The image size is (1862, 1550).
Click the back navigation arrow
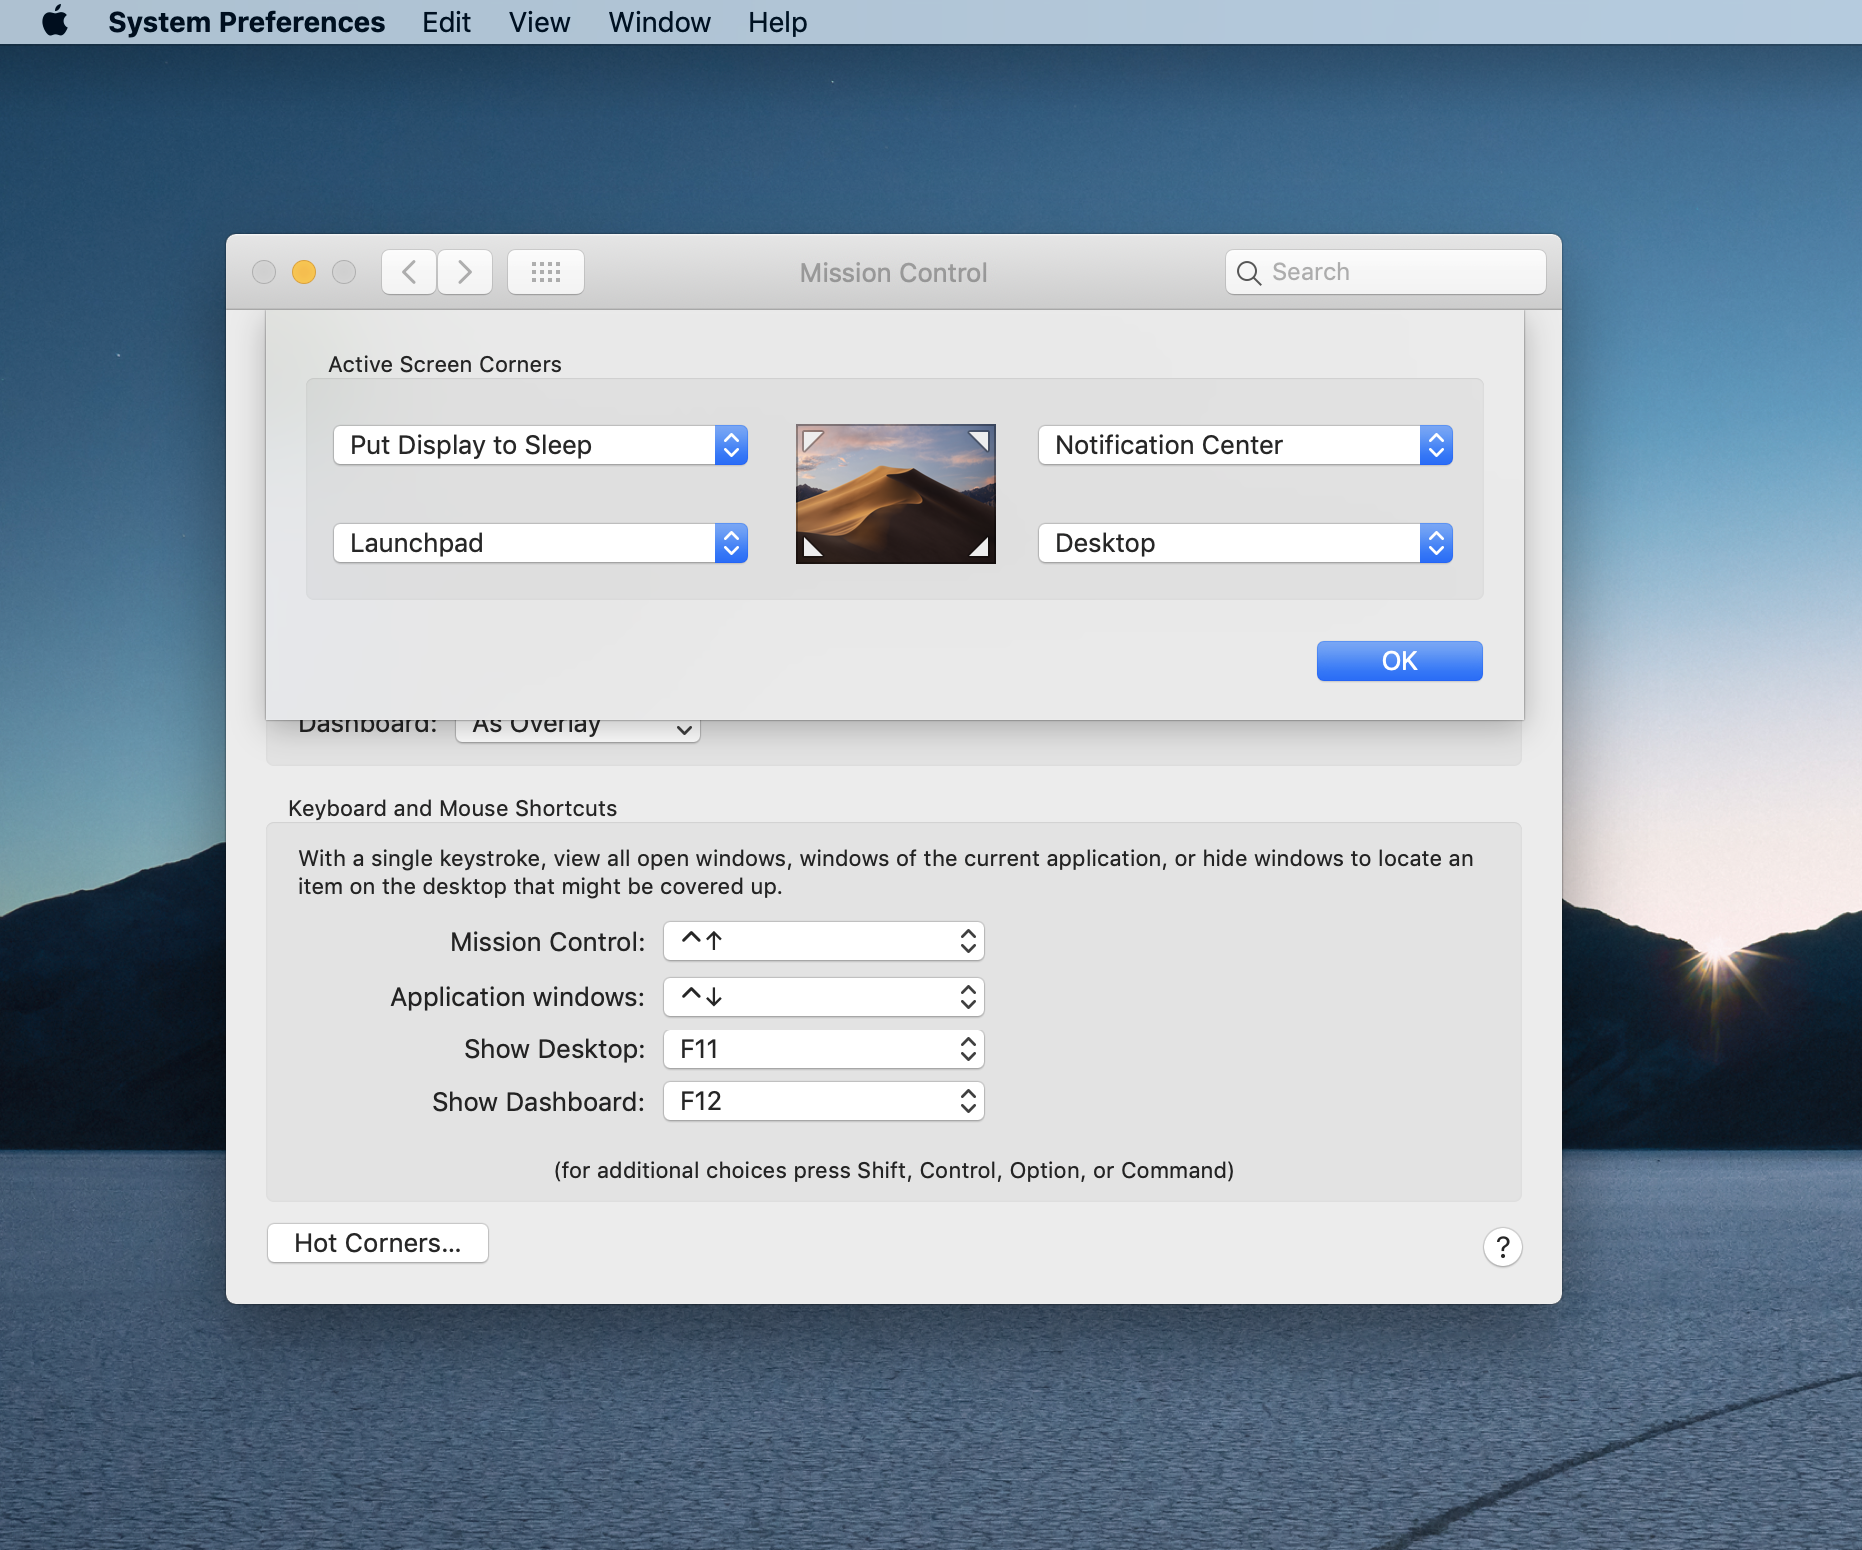408,271
